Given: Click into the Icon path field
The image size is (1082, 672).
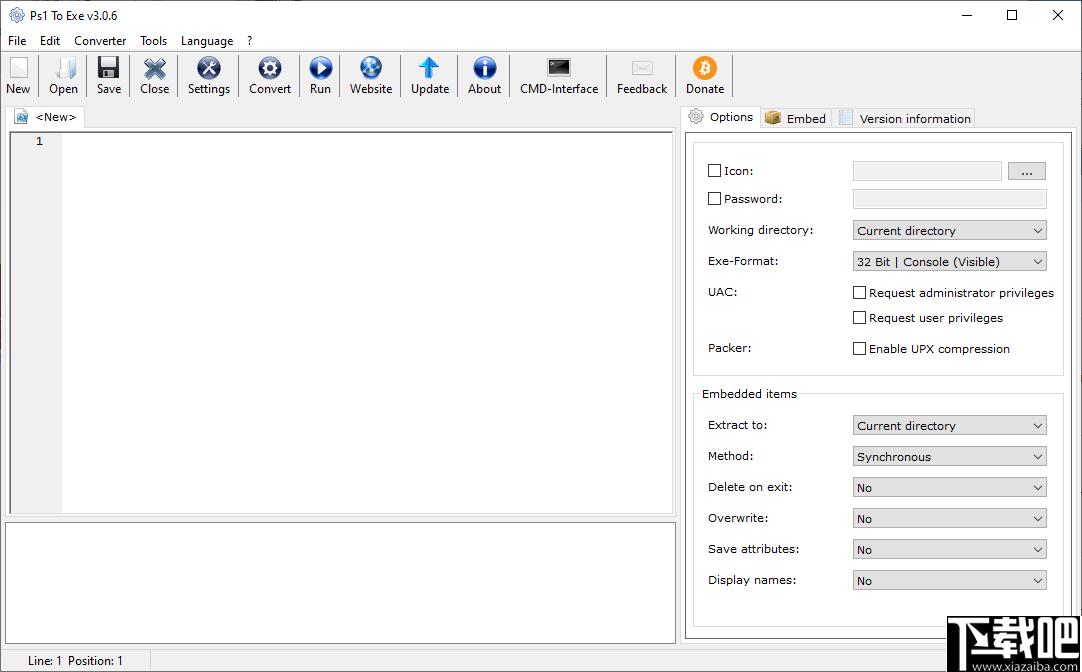Looking at the screenshot, I should click(x=927, y=171).
